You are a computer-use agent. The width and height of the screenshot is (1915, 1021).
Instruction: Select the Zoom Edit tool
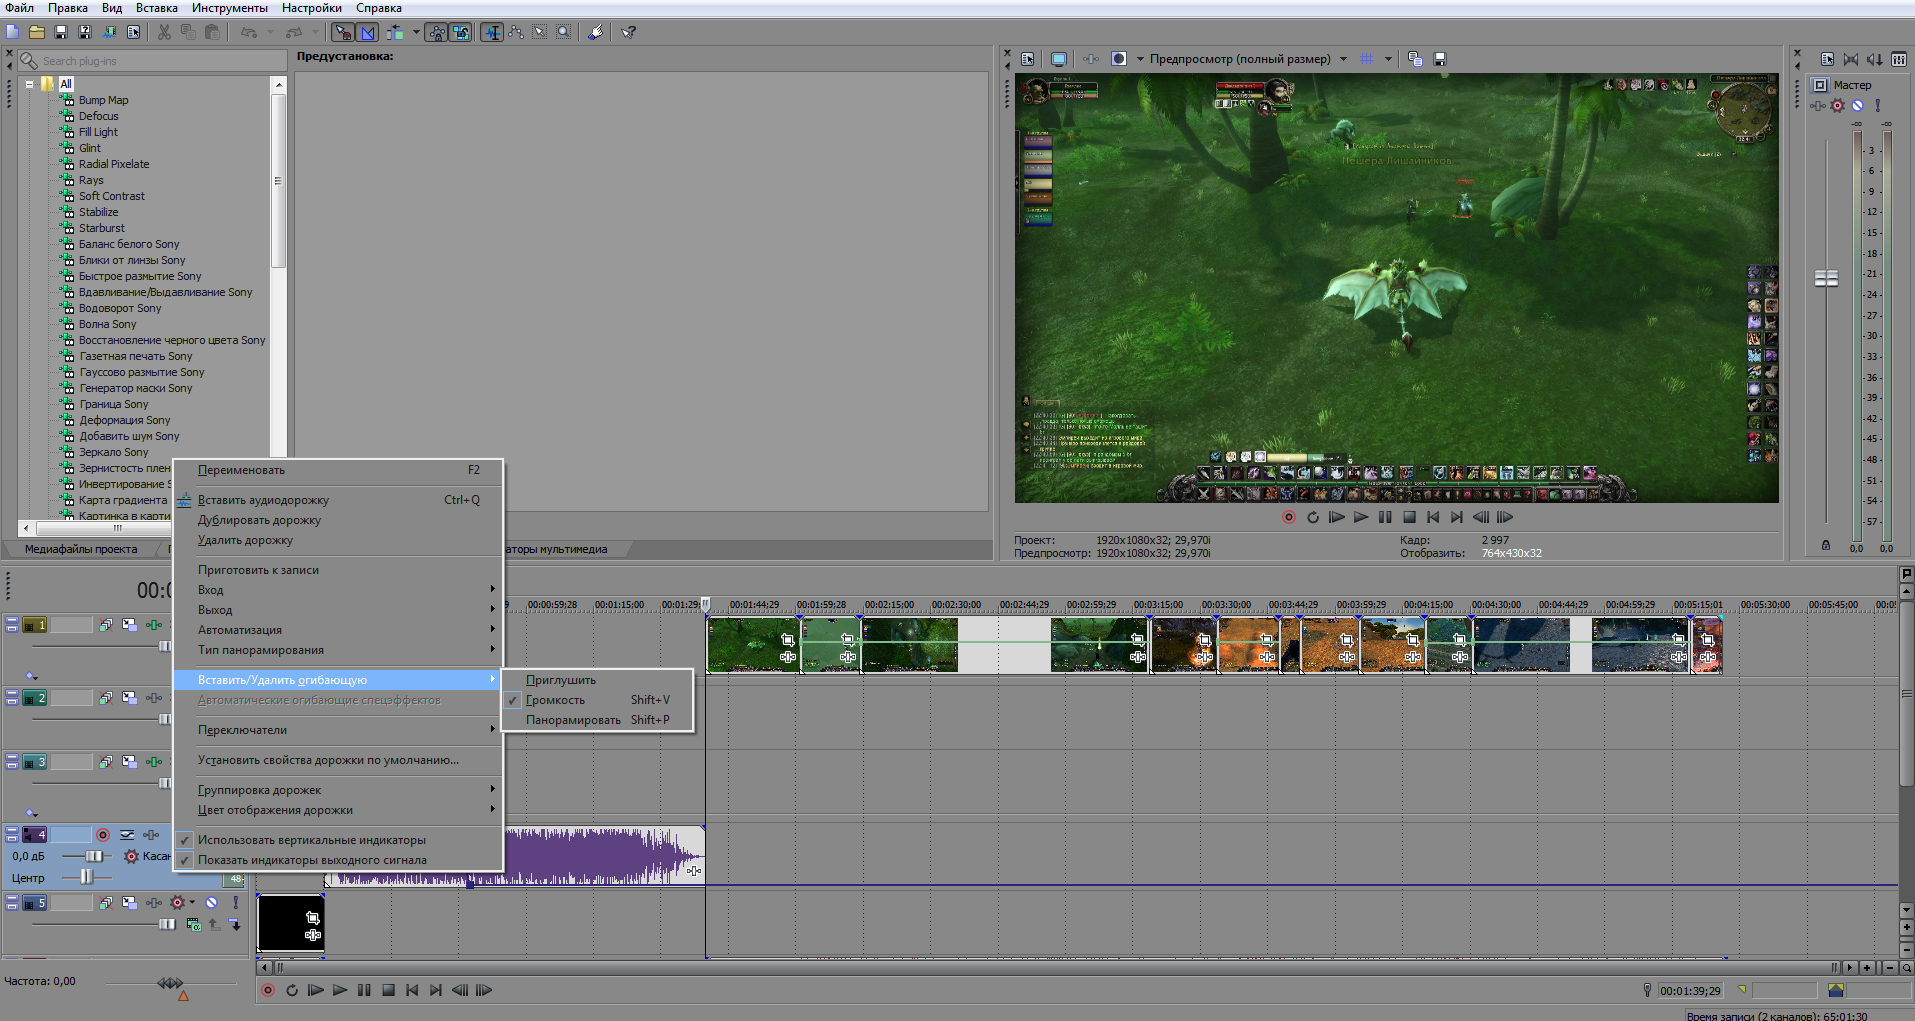(x=564, y=32)
